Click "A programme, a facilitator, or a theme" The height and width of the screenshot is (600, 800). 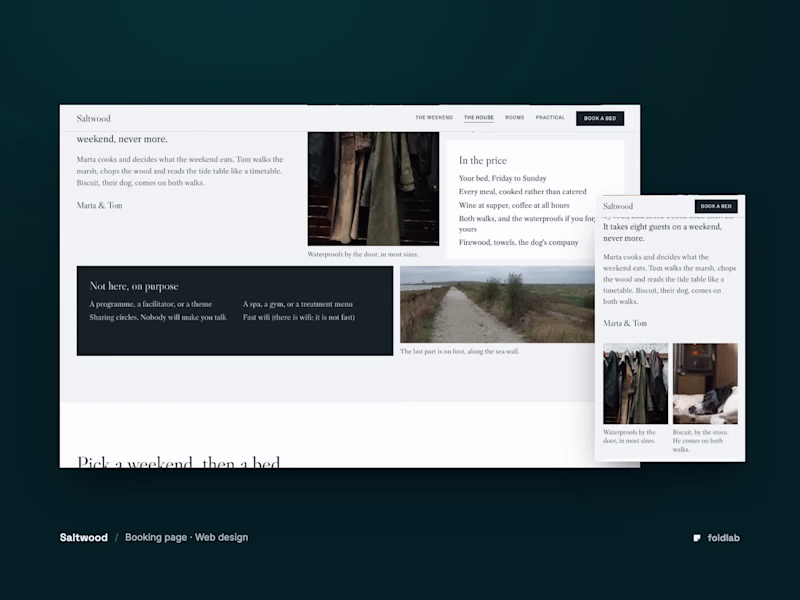point(151,304)
